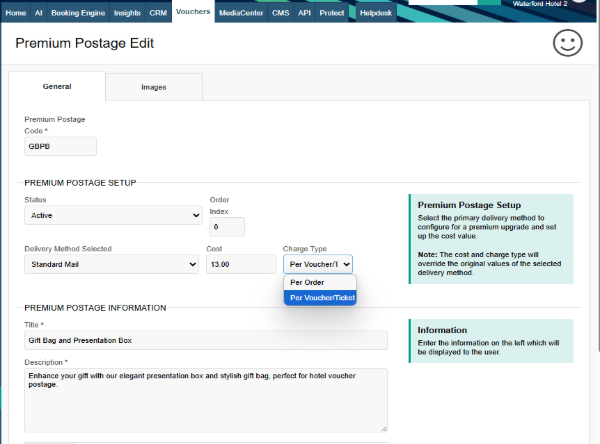
Task: Collapse the Charge Type dropdown
Action: point(318,264)
